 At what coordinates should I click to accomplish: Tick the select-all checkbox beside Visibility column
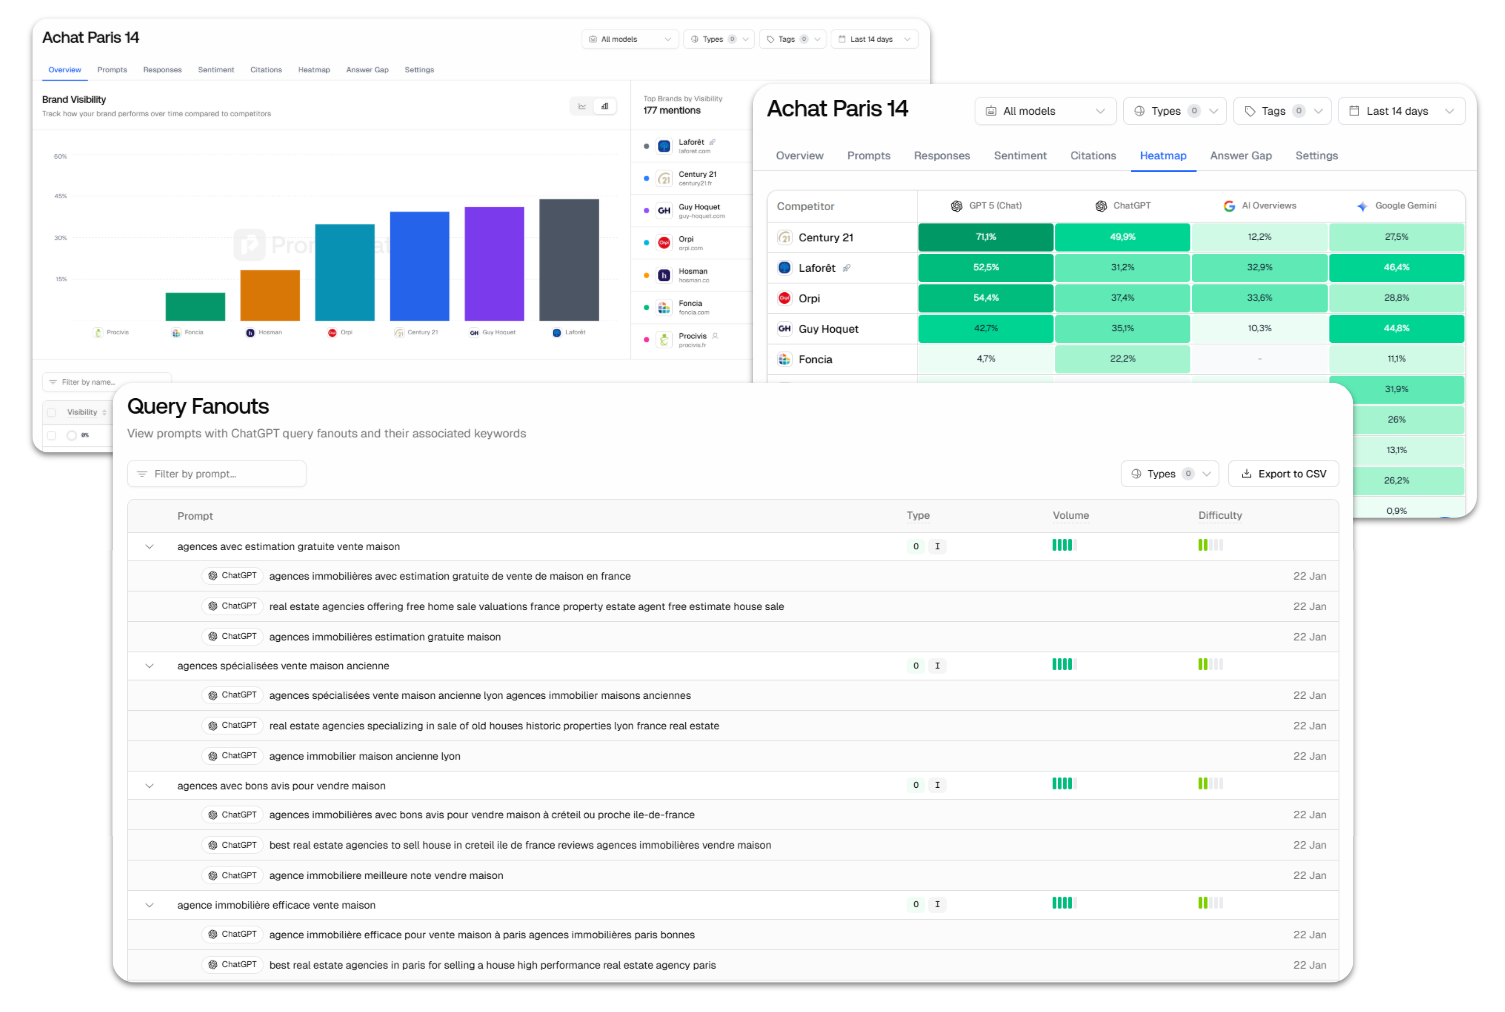52,412
